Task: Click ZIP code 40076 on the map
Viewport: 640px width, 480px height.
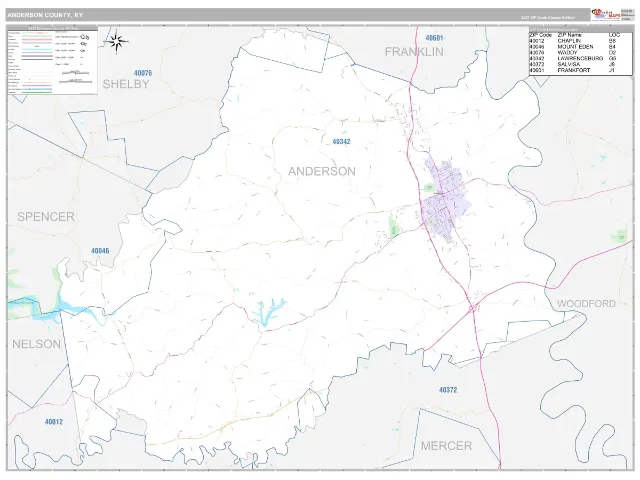Action: (143, 73)
